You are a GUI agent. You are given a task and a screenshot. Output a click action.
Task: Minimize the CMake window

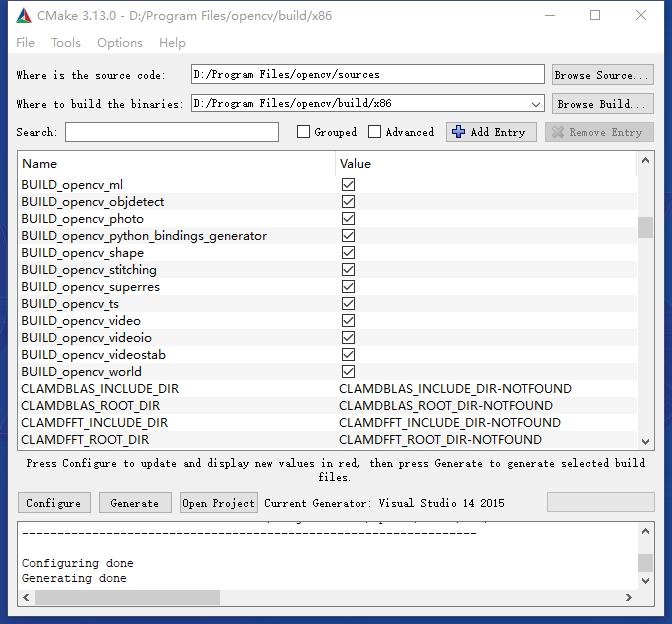[550, 15]
